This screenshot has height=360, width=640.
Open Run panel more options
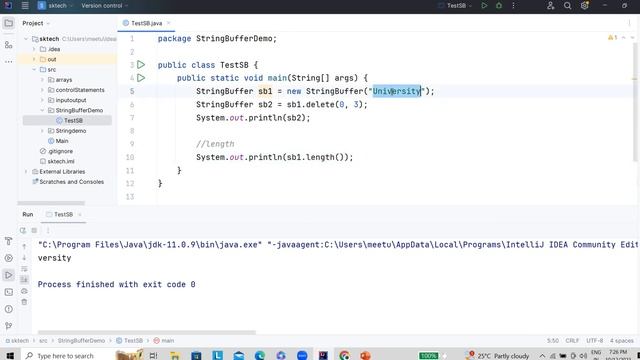tap(48, 231)
